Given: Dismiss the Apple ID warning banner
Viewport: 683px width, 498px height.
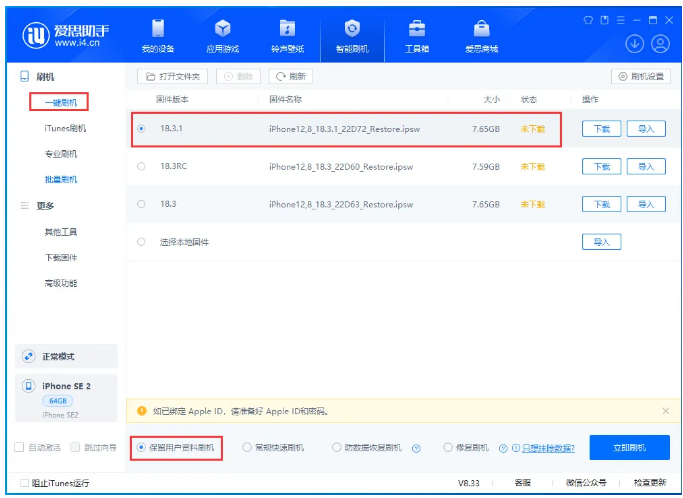Looking at the screenshot, I should click(666, 411).
